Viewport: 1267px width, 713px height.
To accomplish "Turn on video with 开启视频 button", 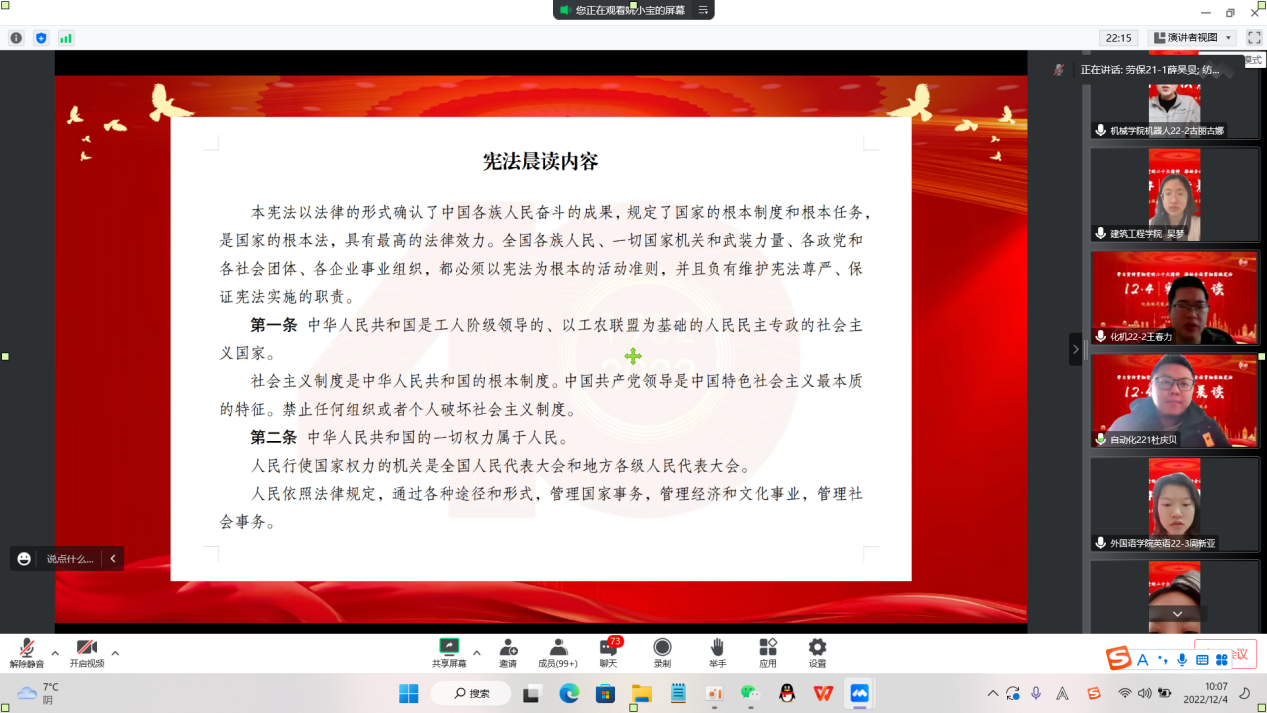I will point(87,650).
